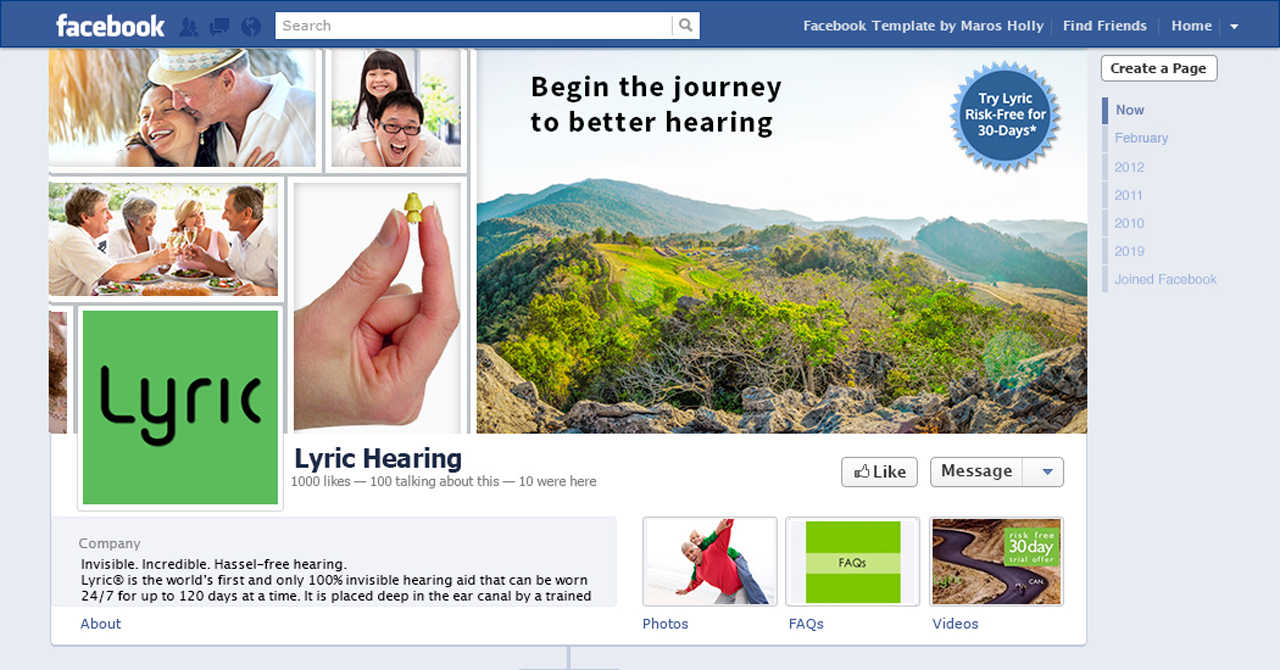
Task: Go to Home in top navigation
Action: pos(1191,26)
